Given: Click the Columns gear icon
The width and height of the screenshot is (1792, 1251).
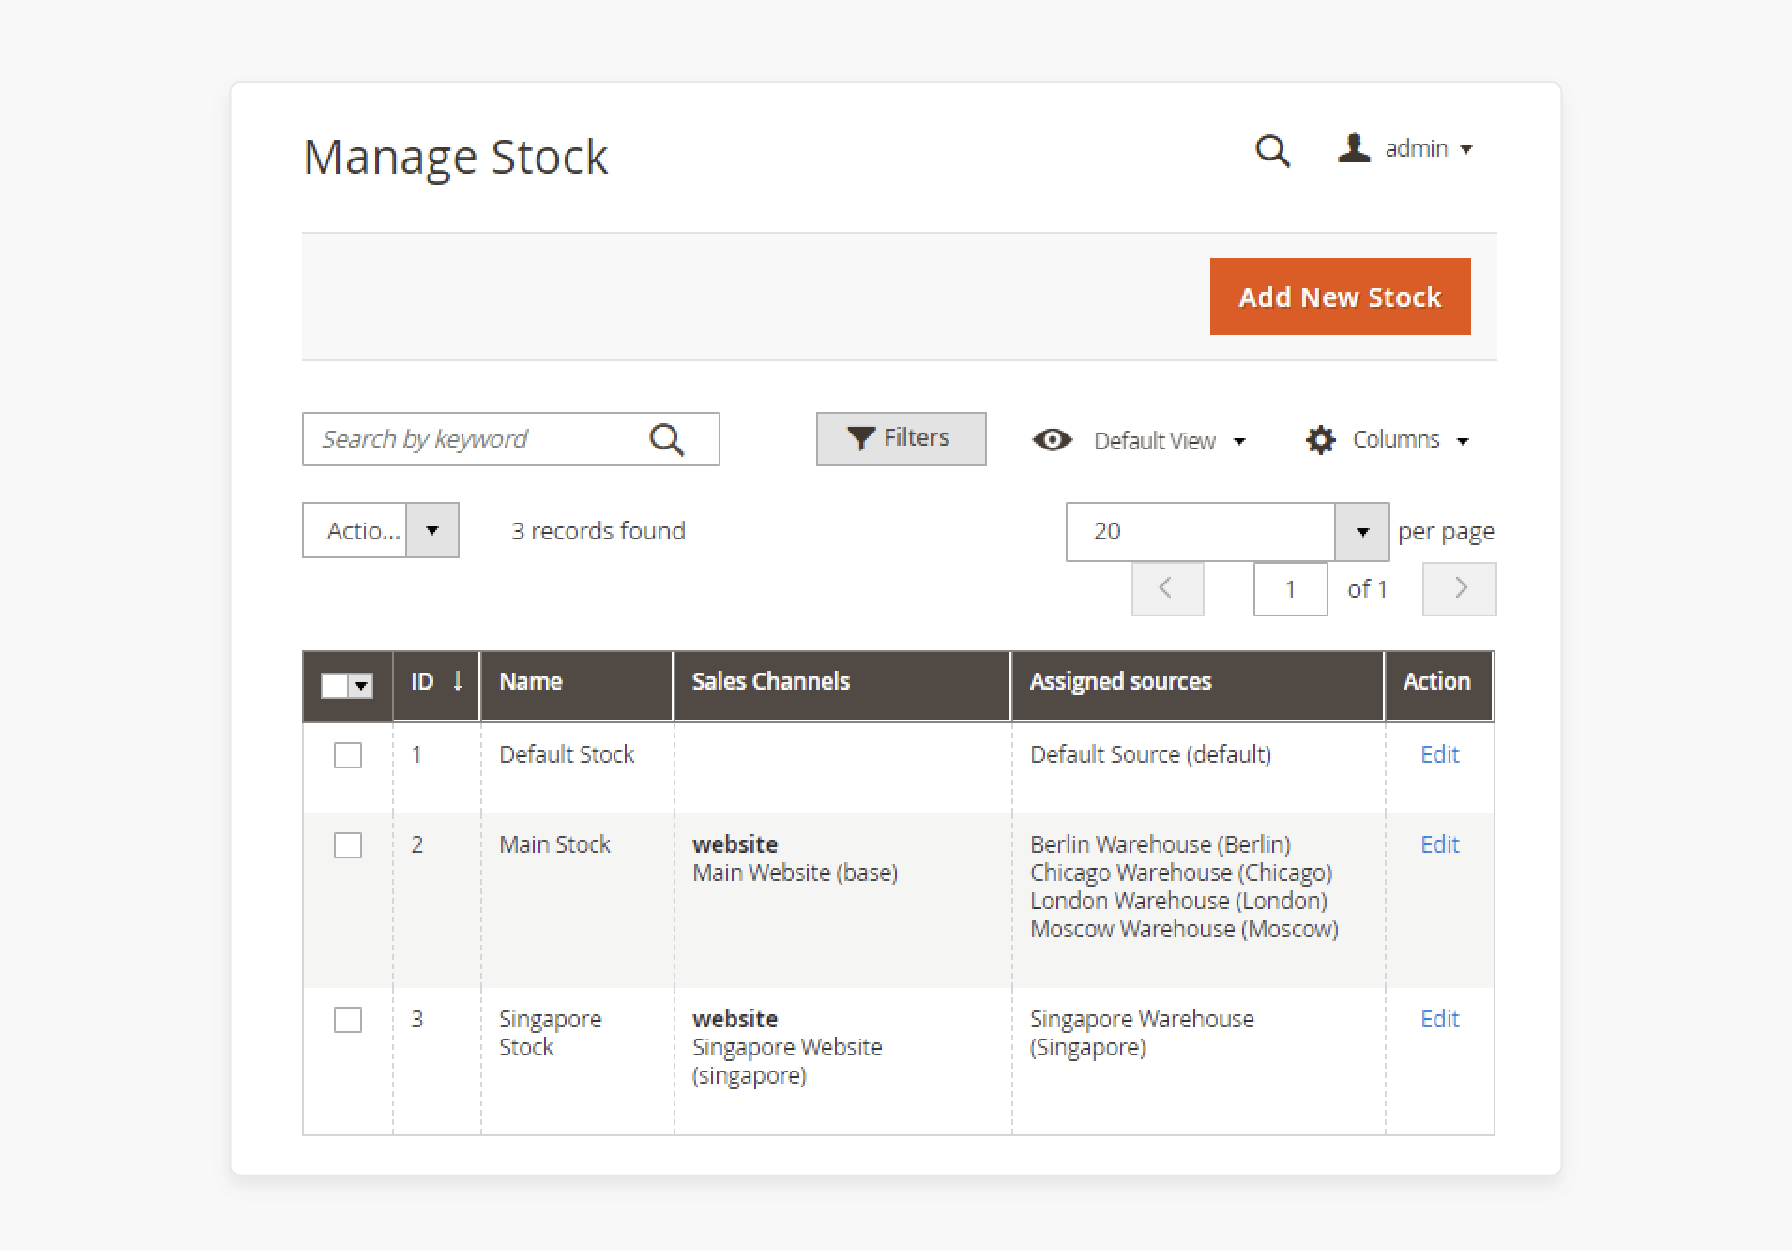Looking at the screenshot, I should pyautogui.click(x=1320, y=440).
